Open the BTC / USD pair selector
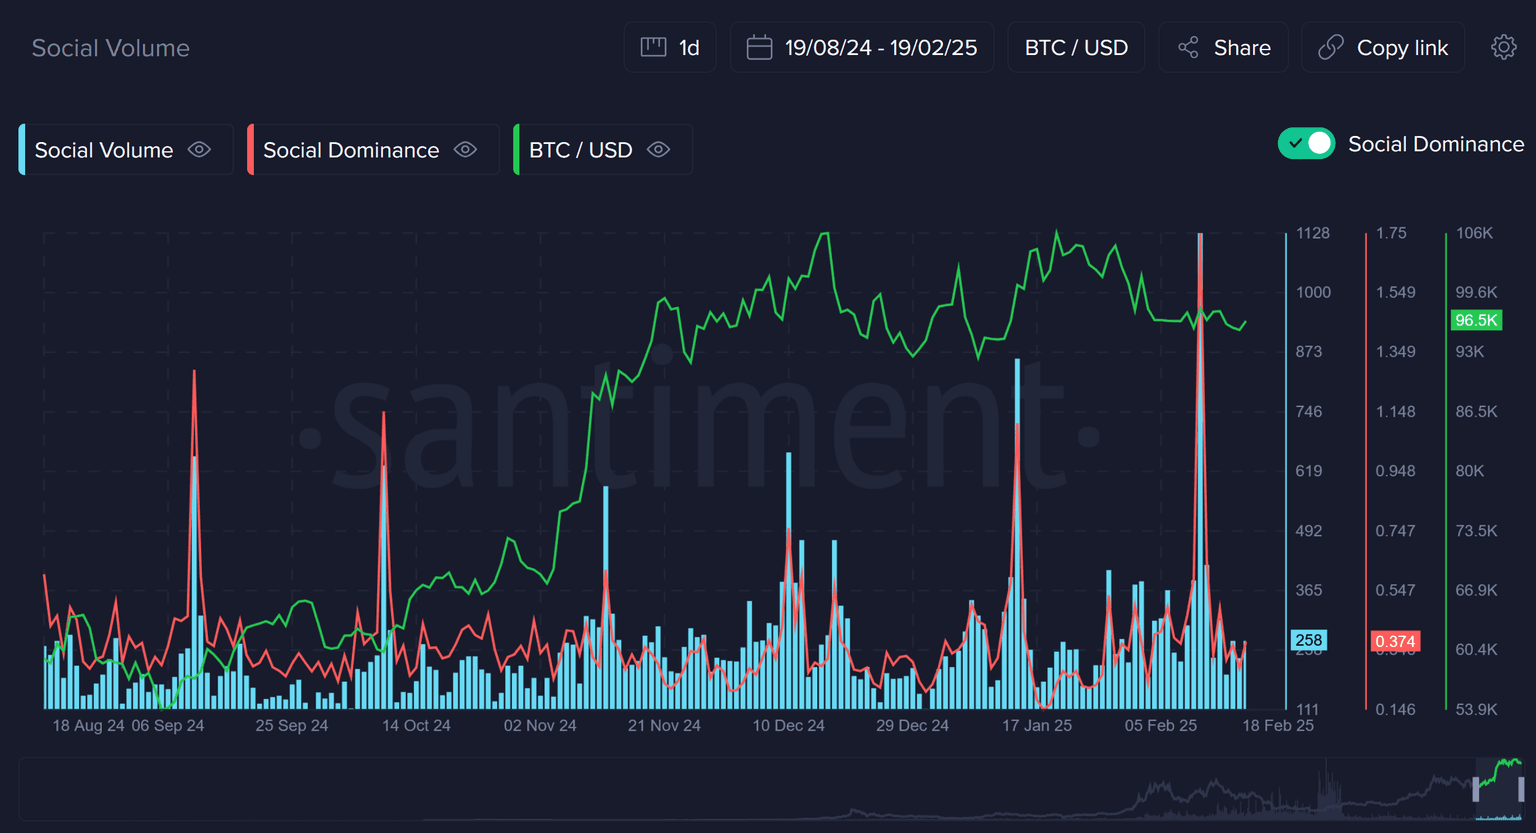This screenshot has height=833, width=1536. 1076,48
